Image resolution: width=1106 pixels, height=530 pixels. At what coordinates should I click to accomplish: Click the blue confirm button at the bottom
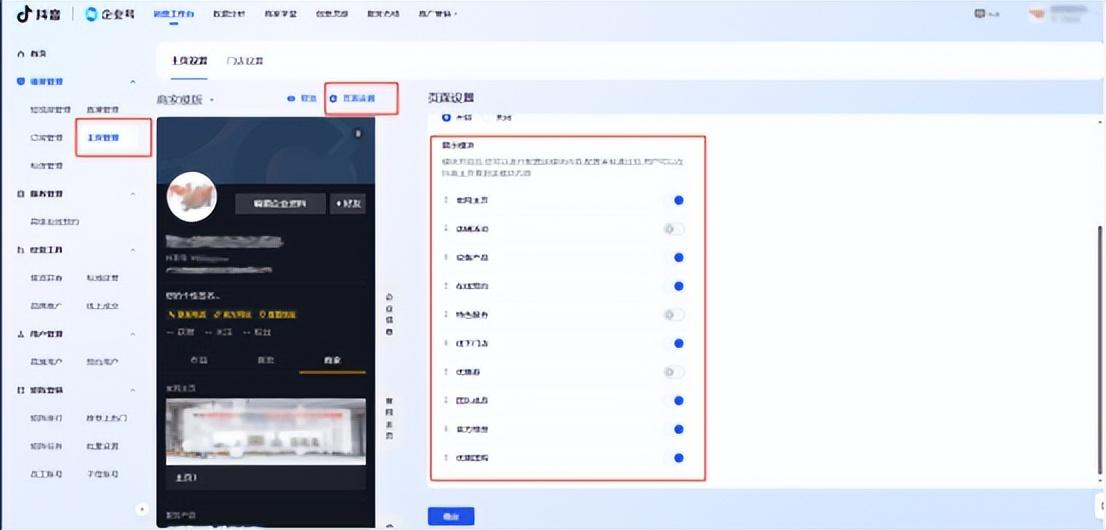pyautogui.click(x=451, y=517)
